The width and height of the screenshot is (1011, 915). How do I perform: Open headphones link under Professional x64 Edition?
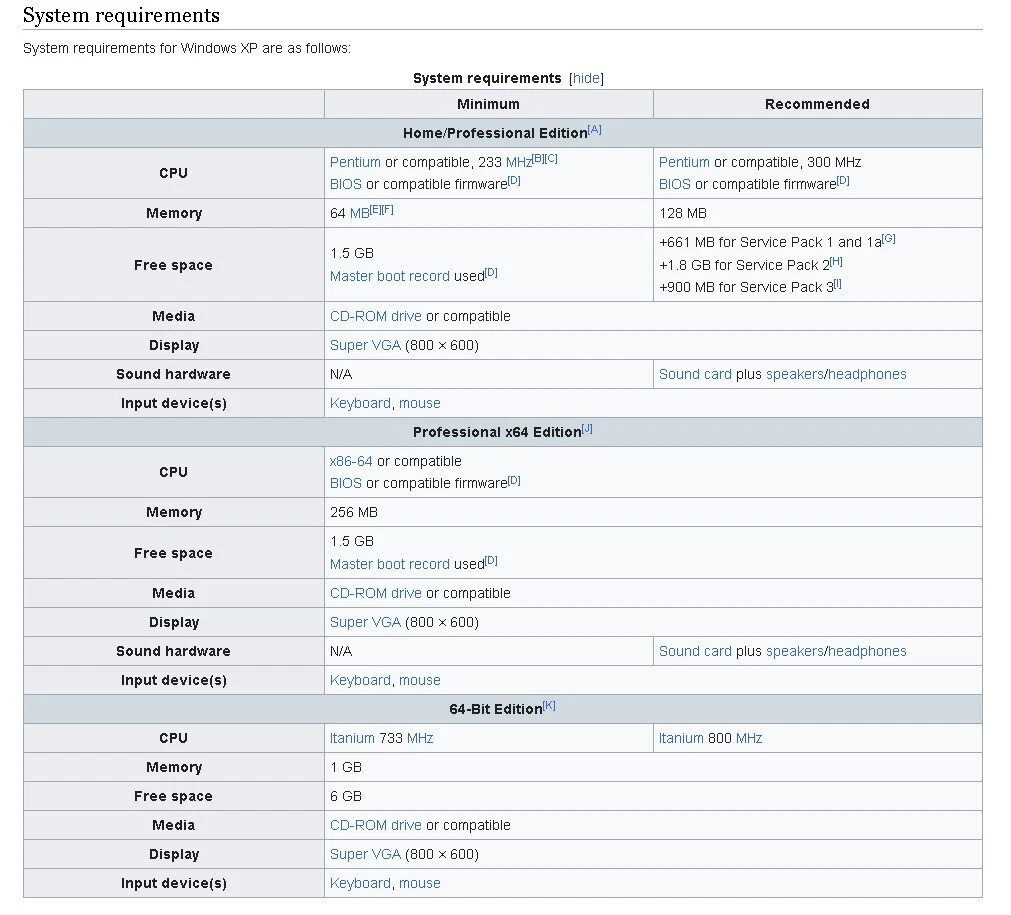click(867, 651)
